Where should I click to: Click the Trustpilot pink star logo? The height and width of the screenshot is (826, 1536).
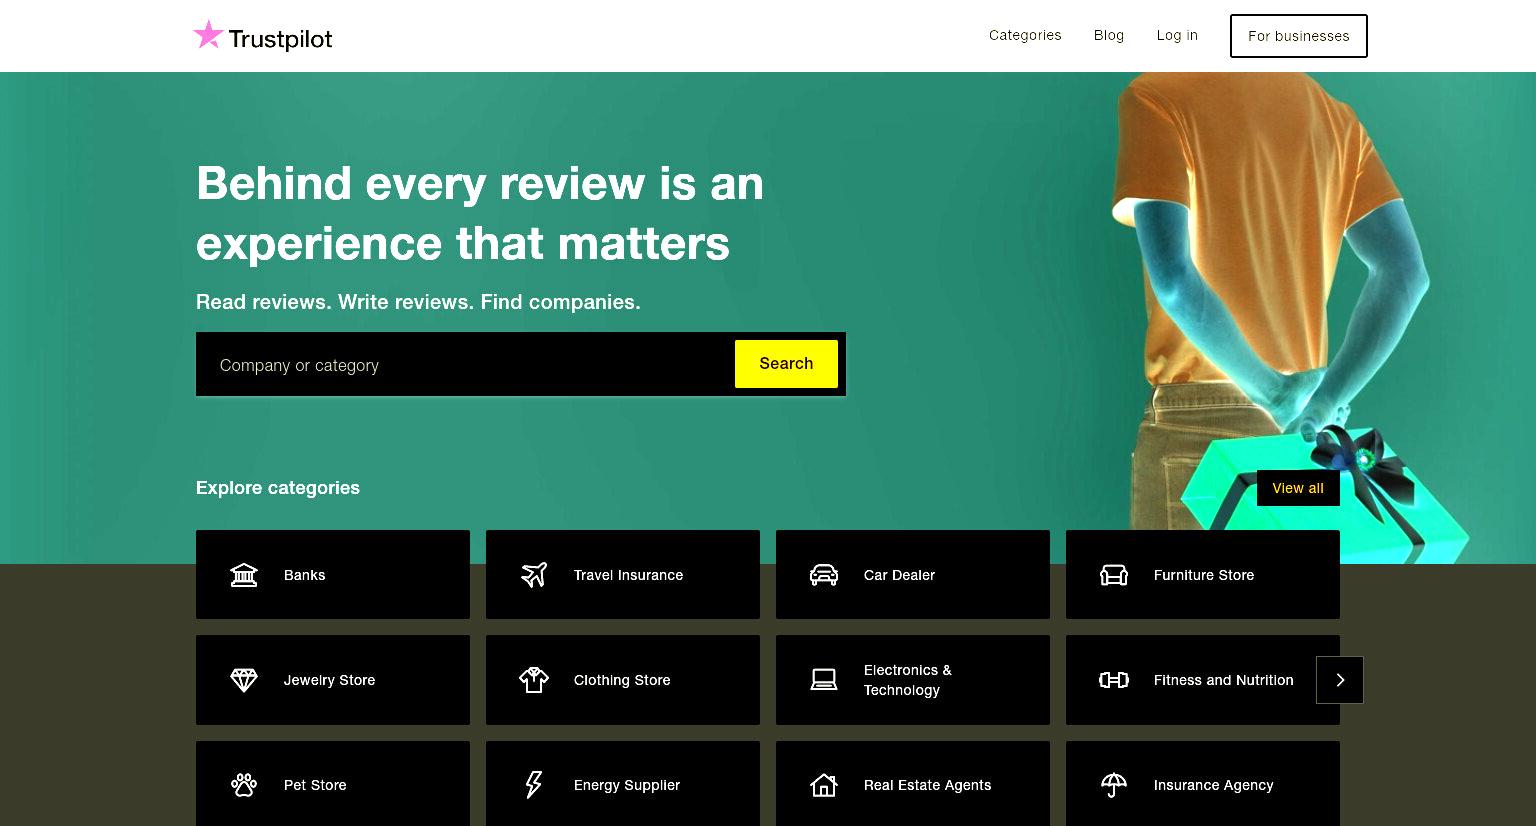pos(208,35)
